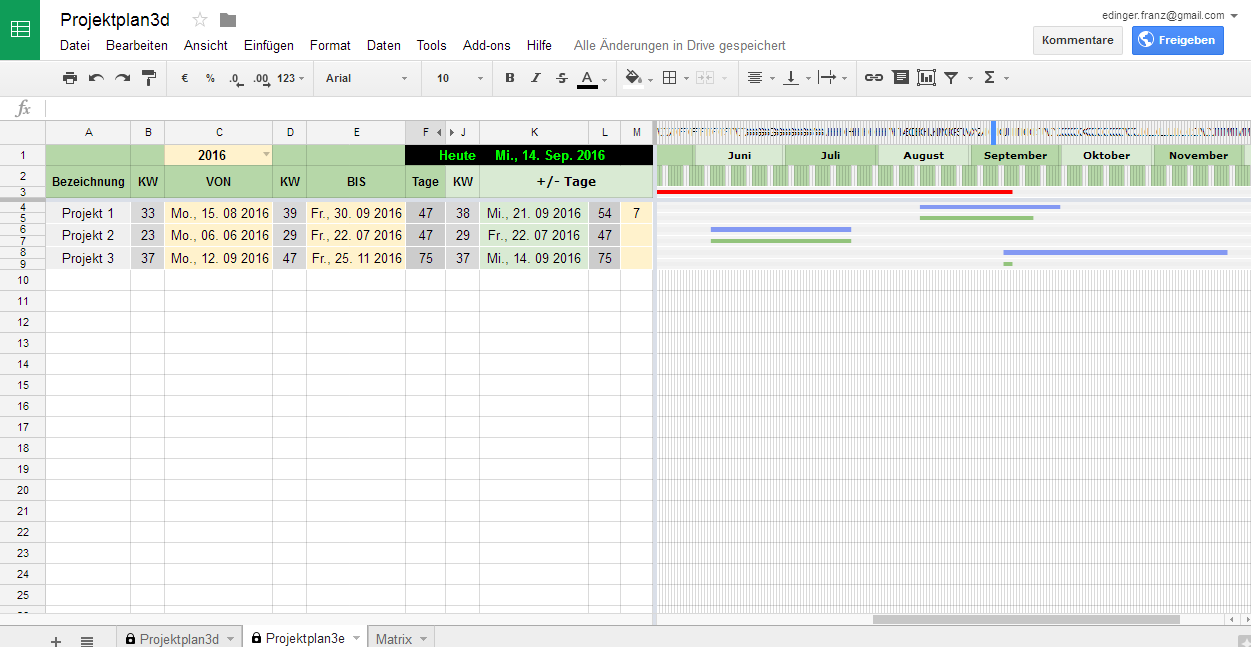1251x647 pixels.
Task: Toggle bold formatting
Action: pyautogui.click(x=510, y=77)
